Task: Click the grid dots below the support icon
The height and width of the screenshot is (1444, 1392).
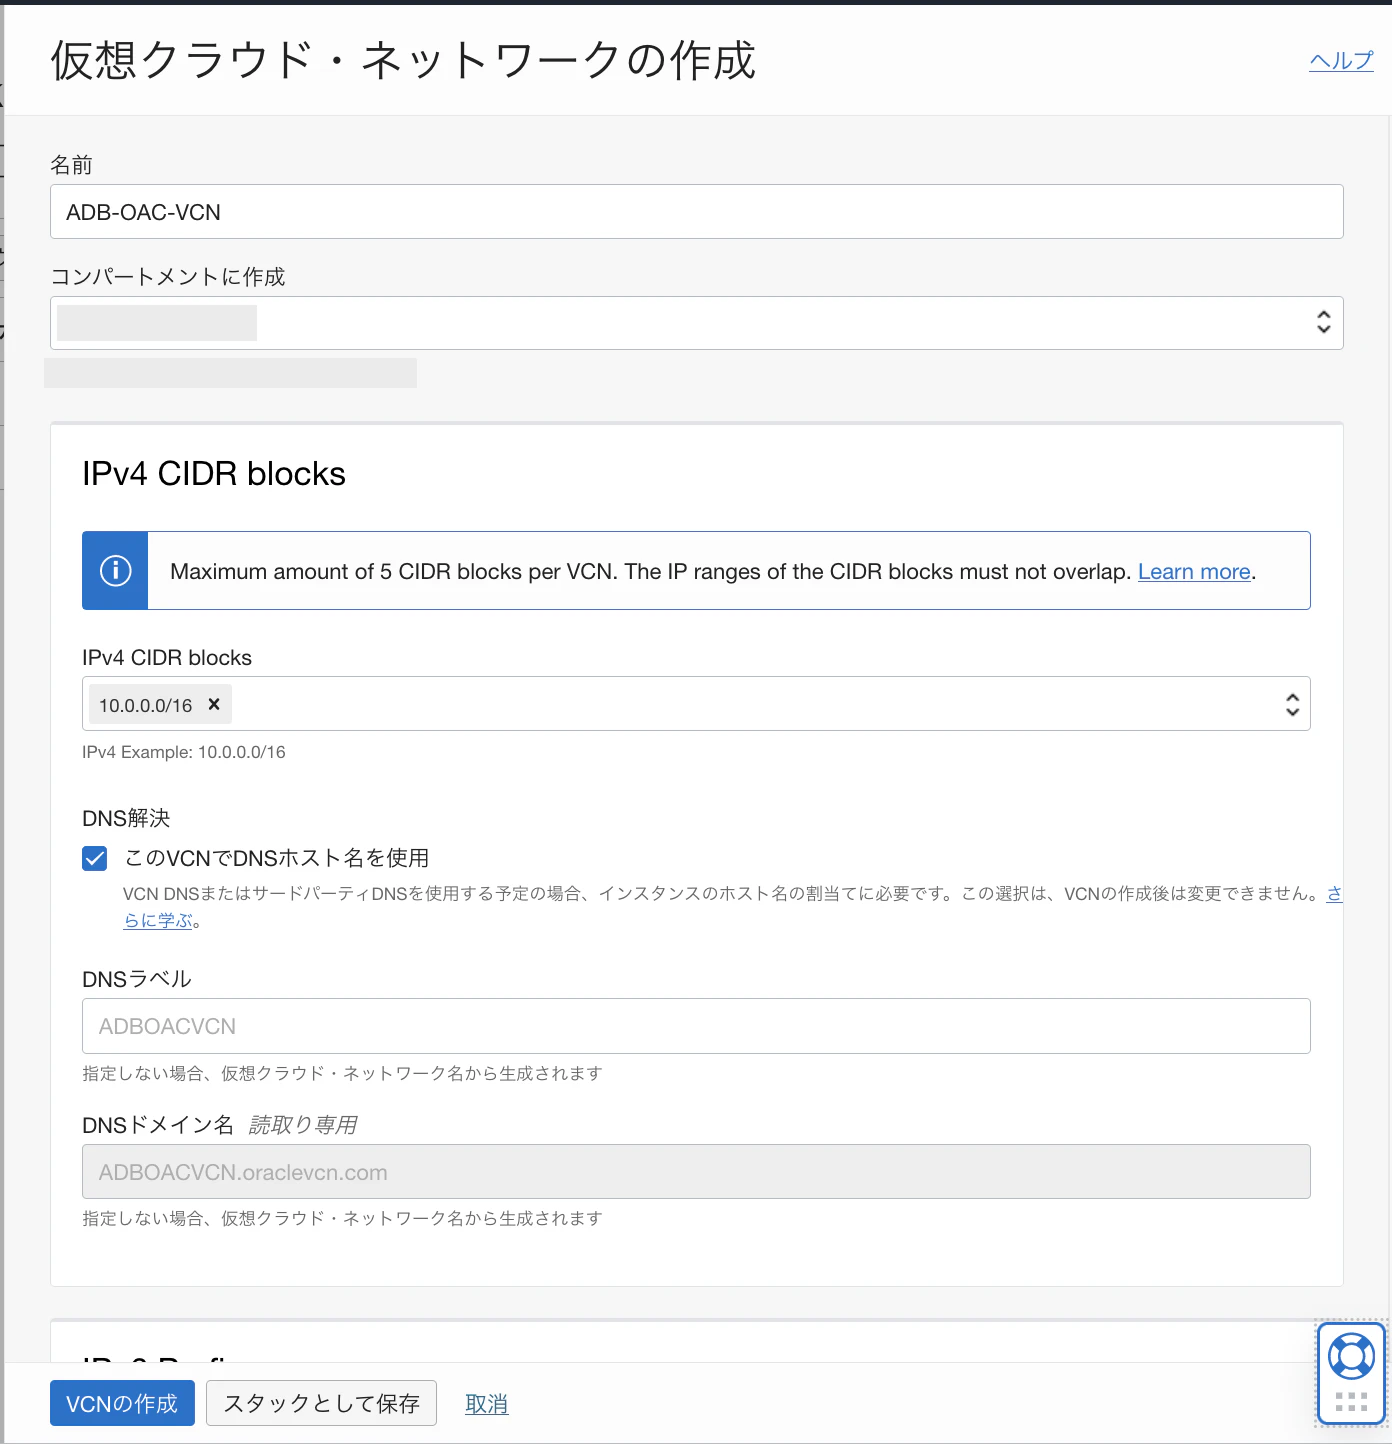Action: 1351,1401
